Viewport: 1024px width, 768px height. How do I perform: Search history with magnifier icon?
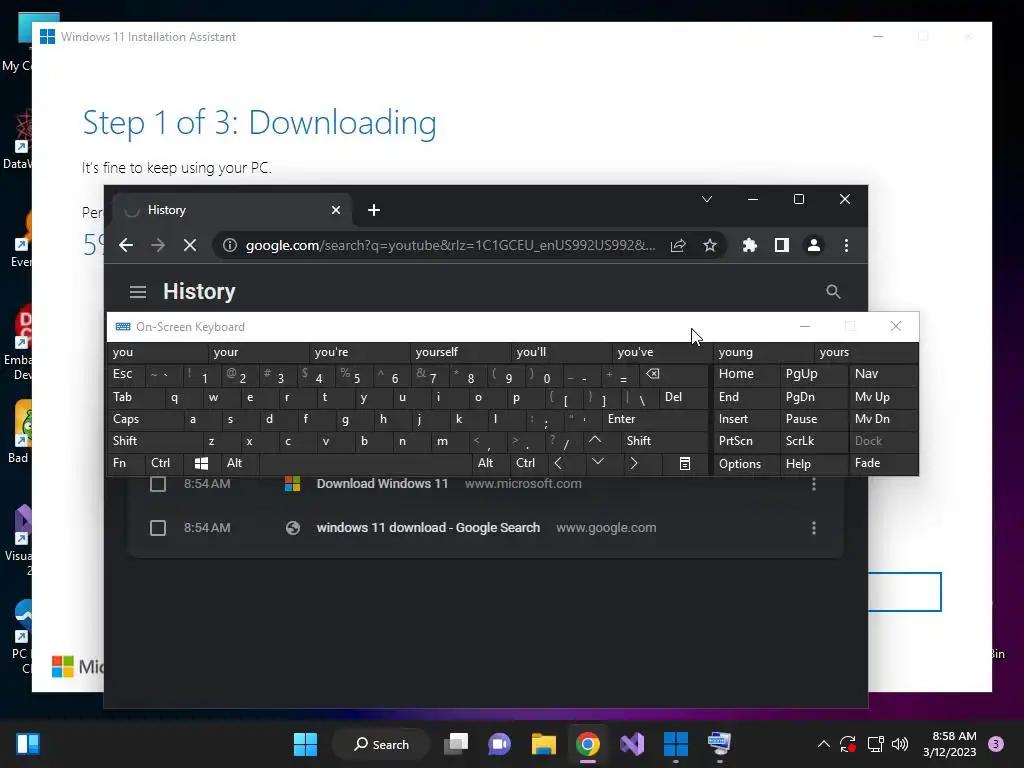tap(833, 292)
